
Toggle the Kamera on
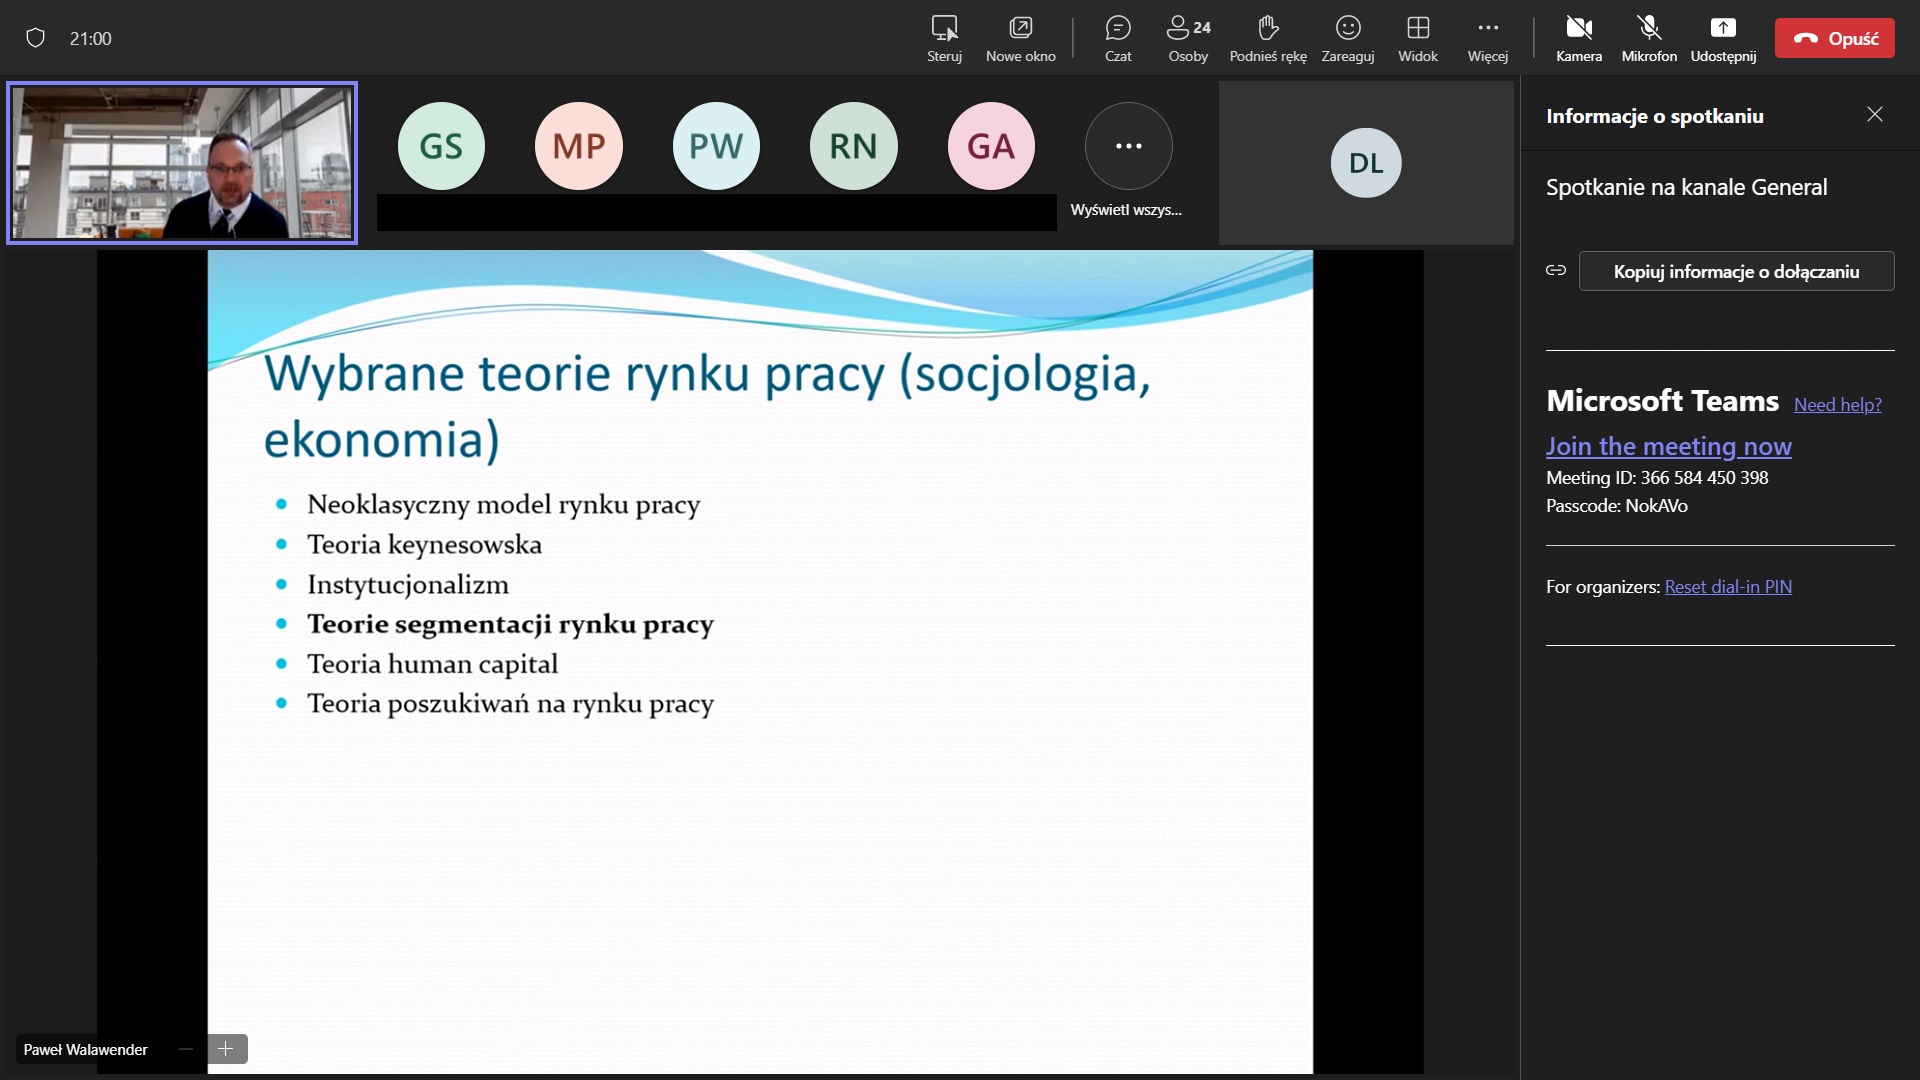click(1579, 38)
